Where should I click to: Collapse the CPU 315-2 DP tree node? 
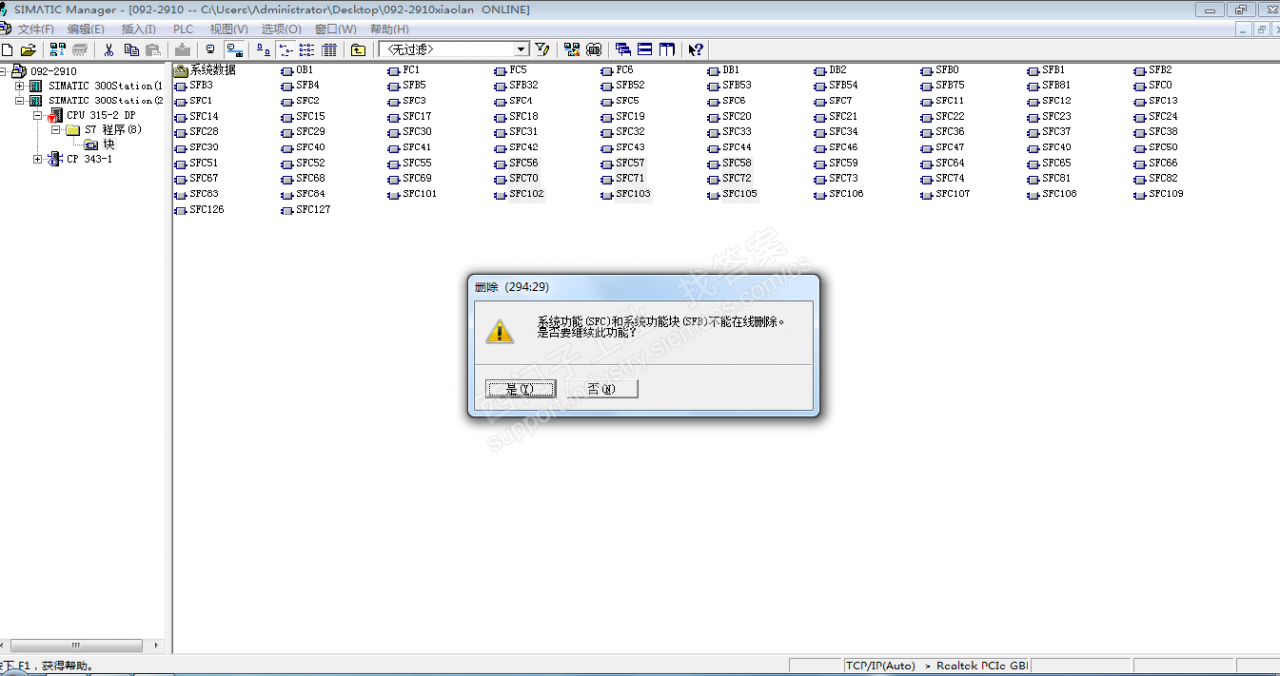pyautogui.click(x=38, y=115)
